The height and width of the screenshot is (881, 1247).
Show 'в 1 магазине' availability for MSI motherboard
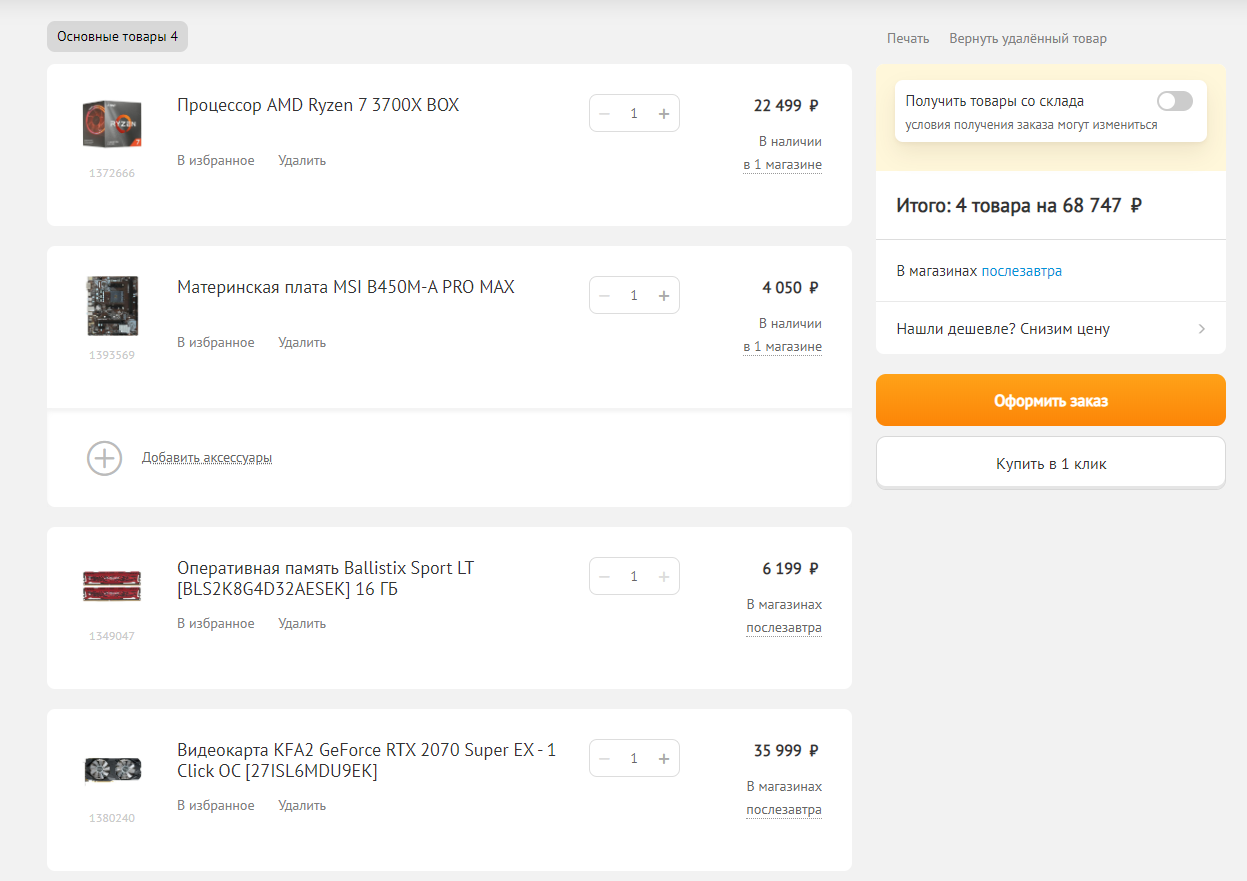[x=782, y=347]
